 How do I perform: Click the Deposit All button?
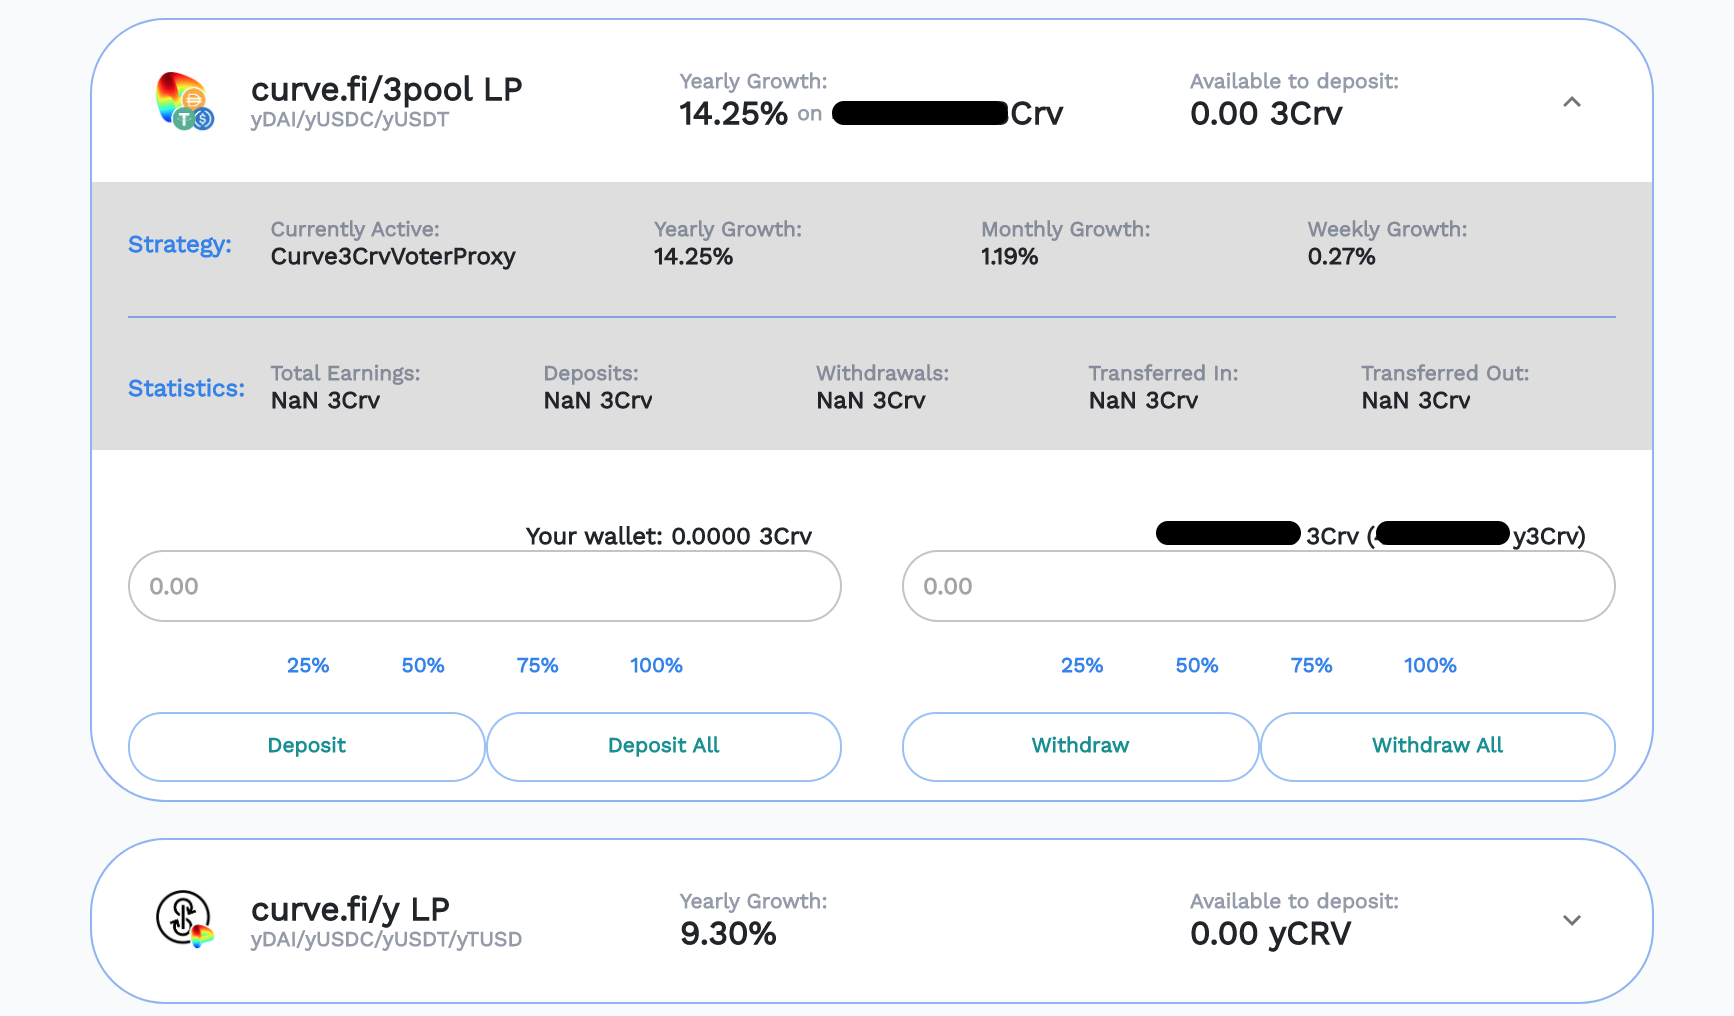(664, 746)
